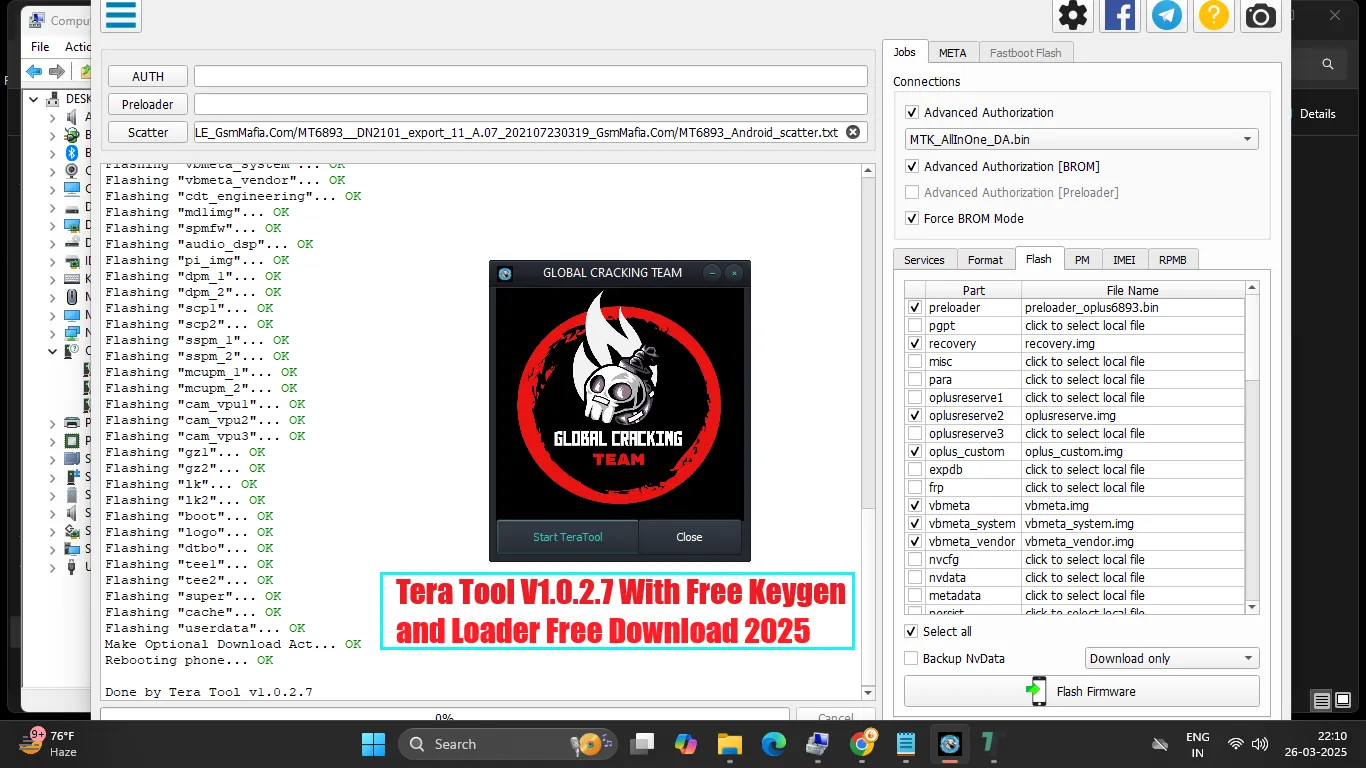The width and height of the screenshot is (1366, 768).
Task: Switch to the Jobs tab
Action: tap(905, 52)
